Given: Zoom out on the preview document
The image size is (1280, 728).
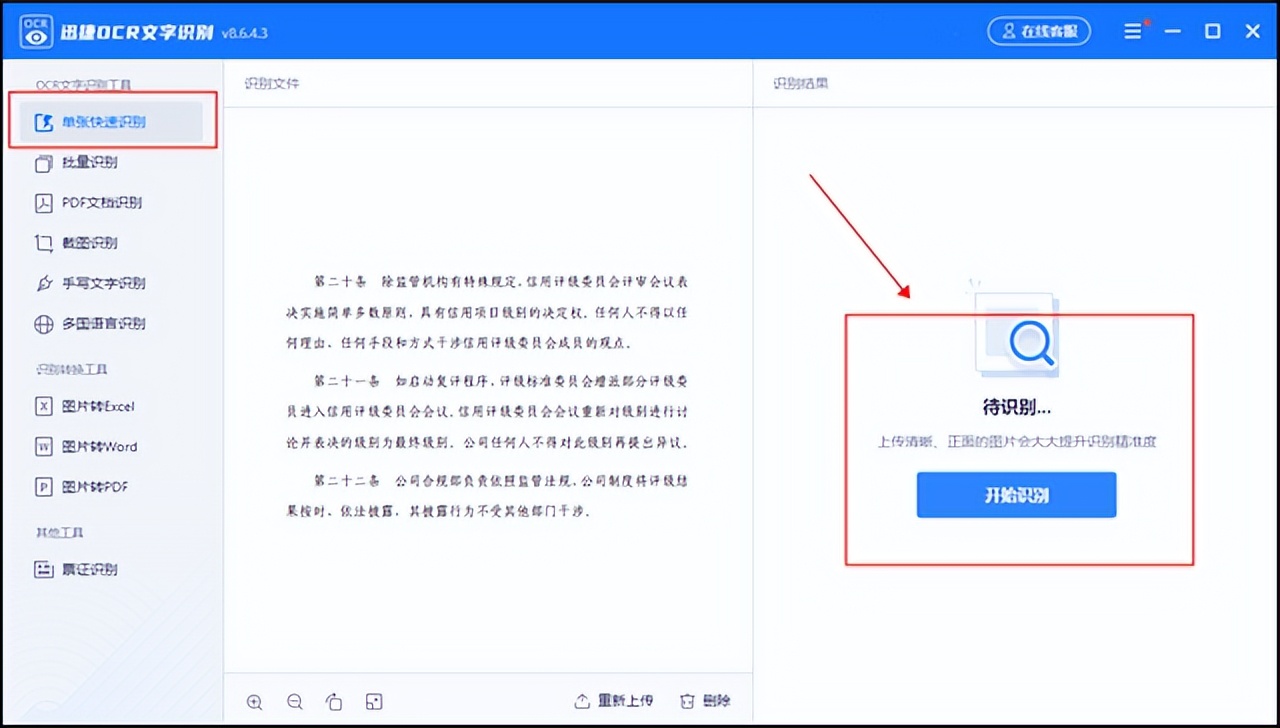Looking at the screenshot, I should click(x=294, y=701).
